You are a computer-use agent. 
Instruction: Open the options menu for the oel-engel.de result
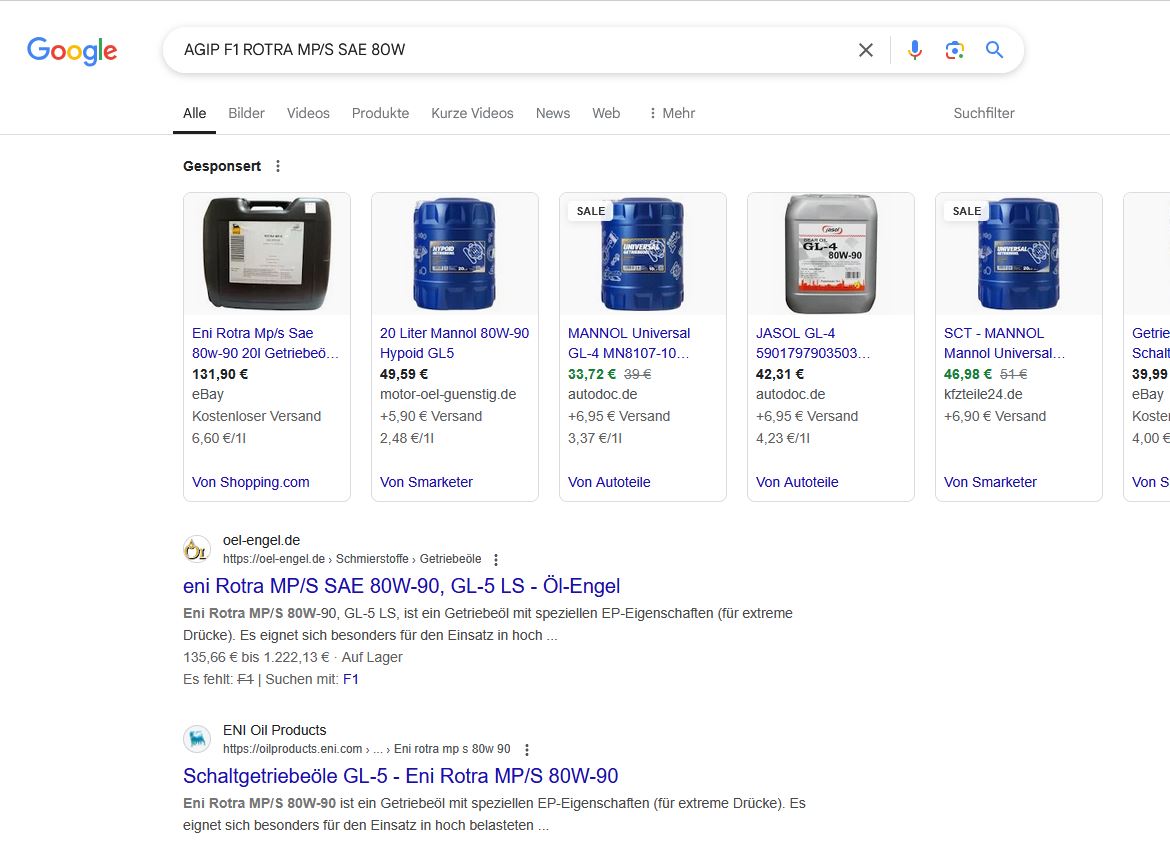pyautogui.click(x=496, y=560)
